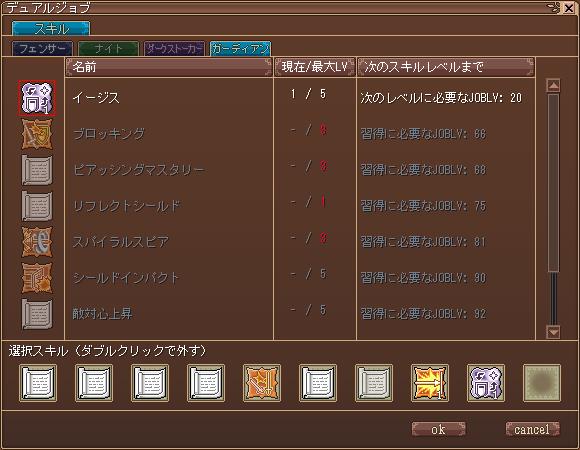Click the スパイラルスピア skill icon
Screen dimensions: 580x450
tap(37, 242)
